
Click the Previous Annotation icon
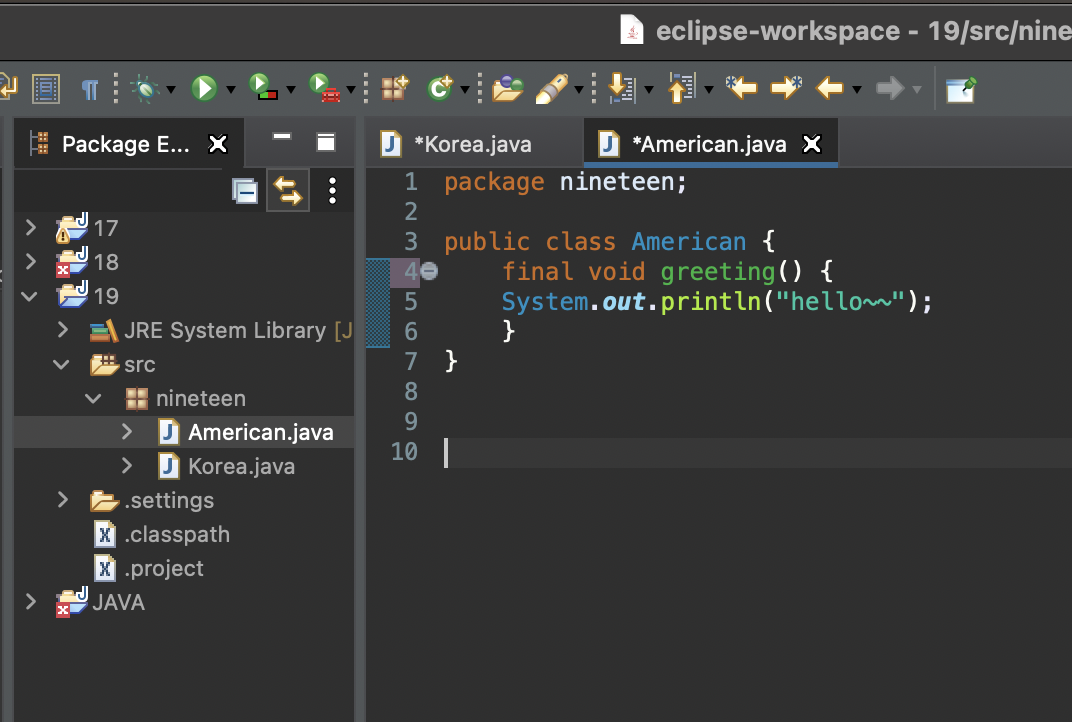pyautogui.click(x=682, y=88)
